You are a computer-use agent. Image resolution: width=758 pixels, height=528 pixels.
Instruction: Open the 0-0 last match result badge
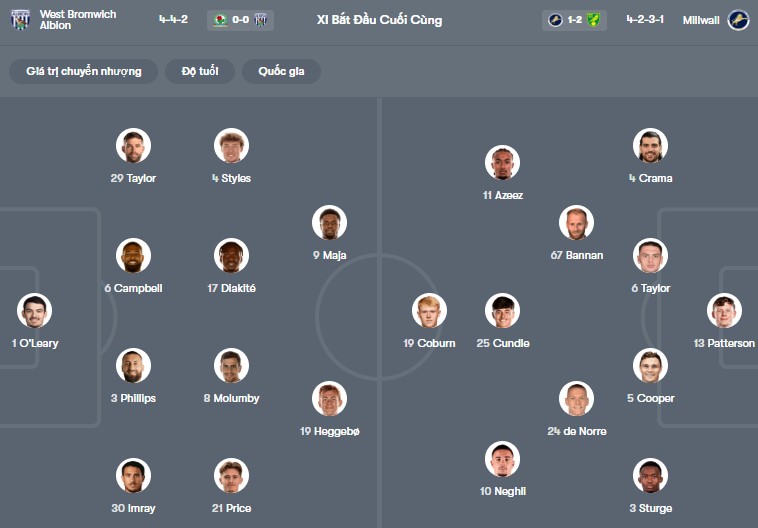[x=241, y=20]
